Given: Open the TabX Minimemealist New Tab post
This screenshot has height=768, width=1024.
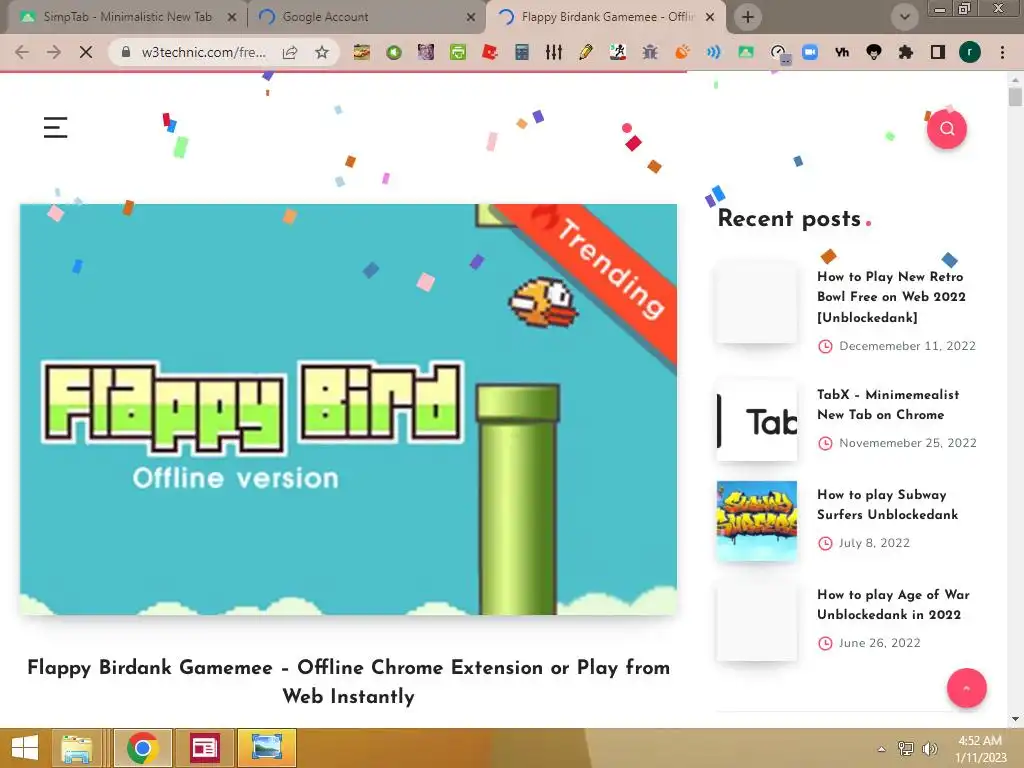Looking at the screenshot, I should pyautogui.click(x=888, y=404).
